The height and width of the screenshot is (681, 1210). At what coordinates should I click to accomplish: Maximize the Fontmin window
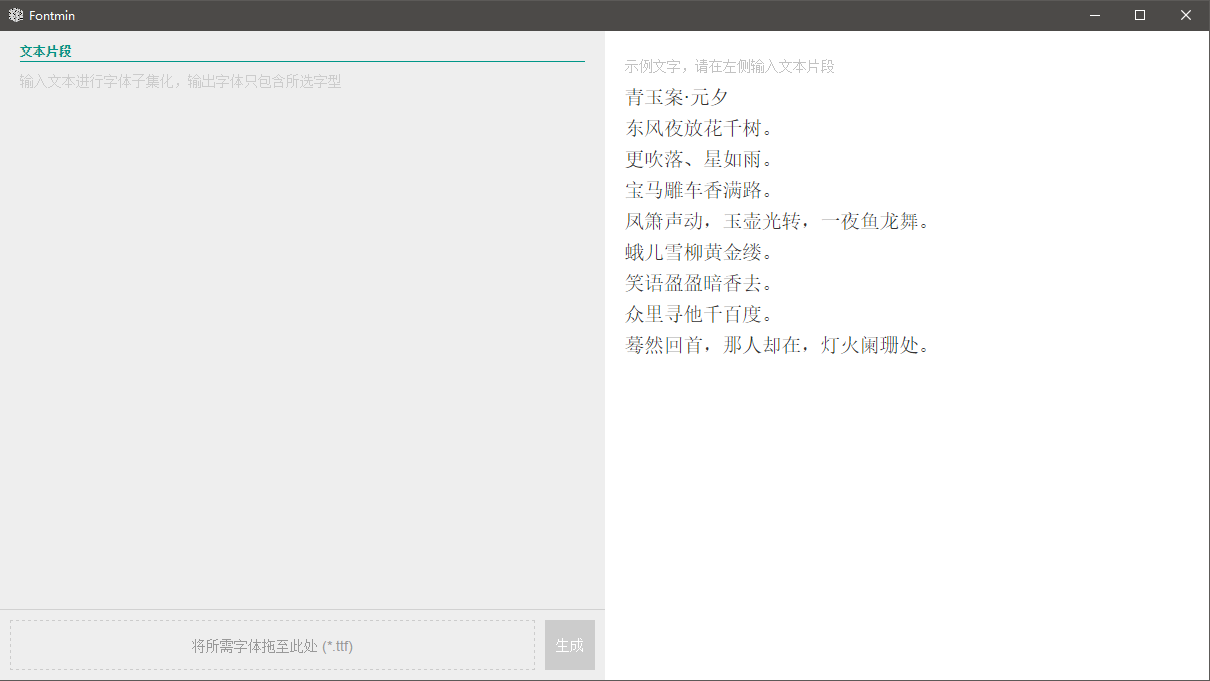pos(1140,15)
